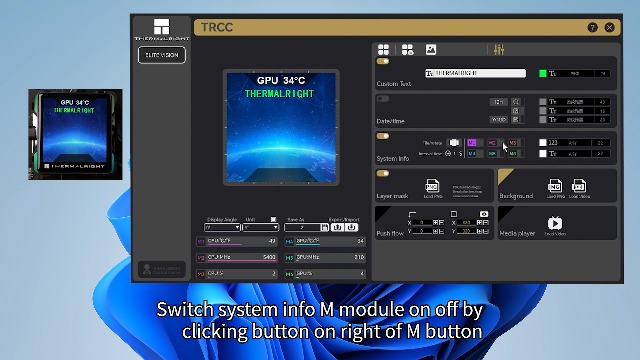Open the green custom text color swatch
This screenshot has width=640, height=360.
point(542,73)
